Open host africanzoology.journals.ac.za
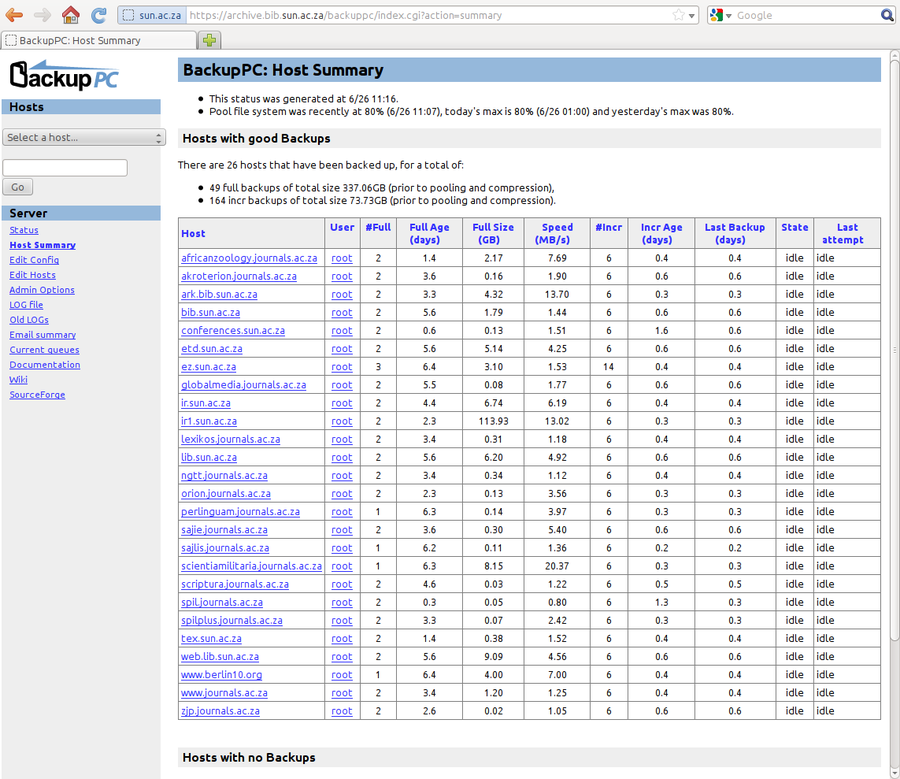 pos(249,258)
